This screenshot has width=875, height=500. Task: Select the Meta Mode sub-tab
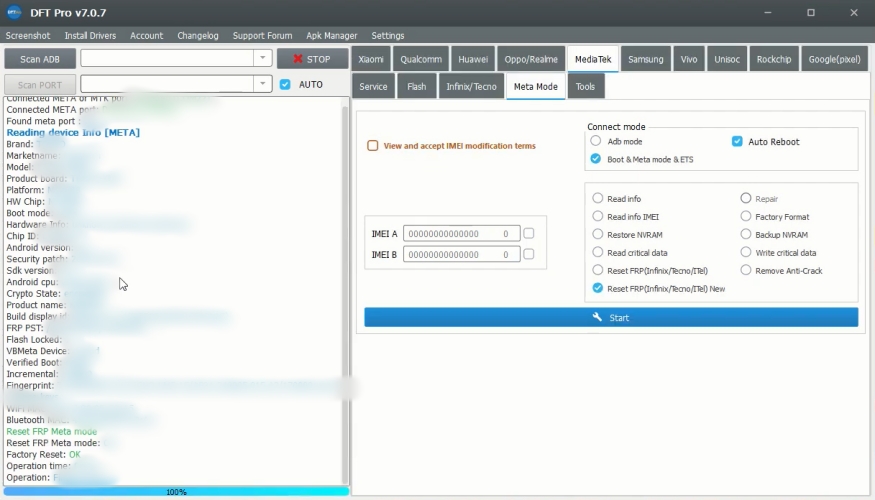(x=536, y=86)
